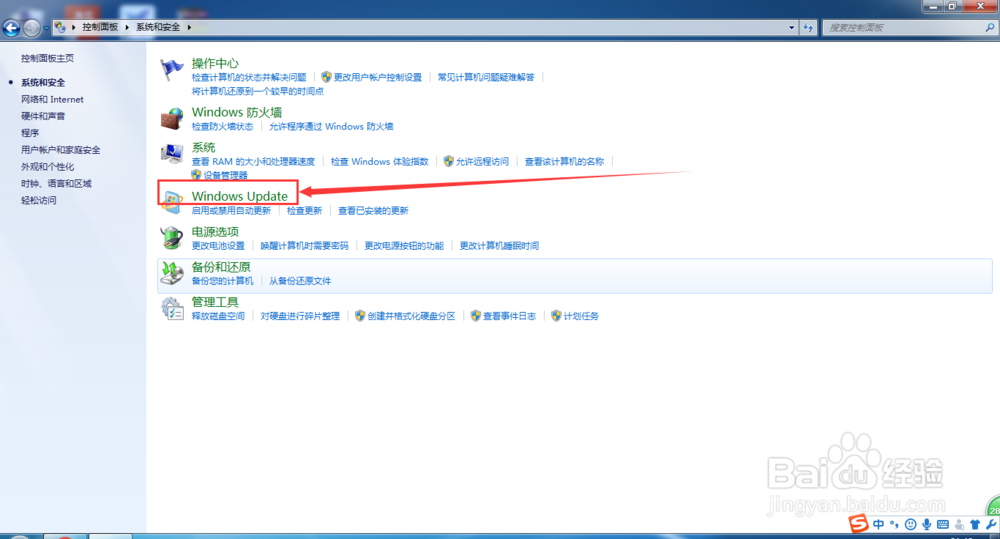Click the 电源选项 battery icon

pos(172,237)
